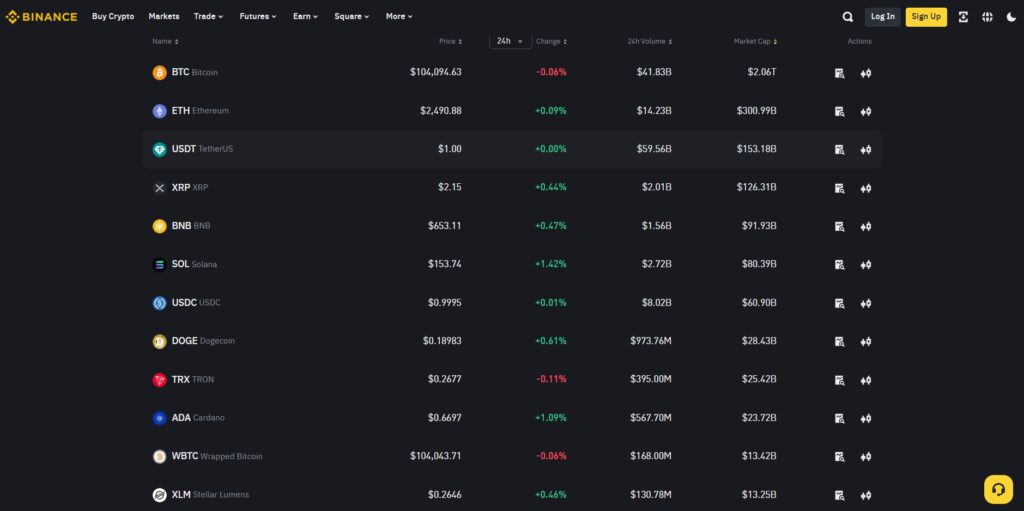Click the ADA price $0.6697
Viewport: 1024px width, 511px height.
click(445, 418)
